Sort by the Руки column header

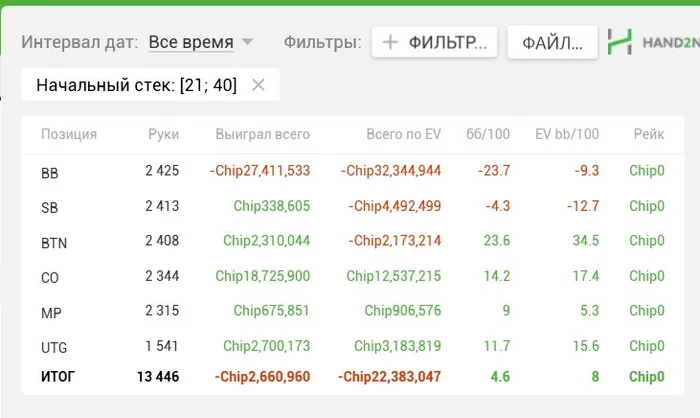(163, 134)
